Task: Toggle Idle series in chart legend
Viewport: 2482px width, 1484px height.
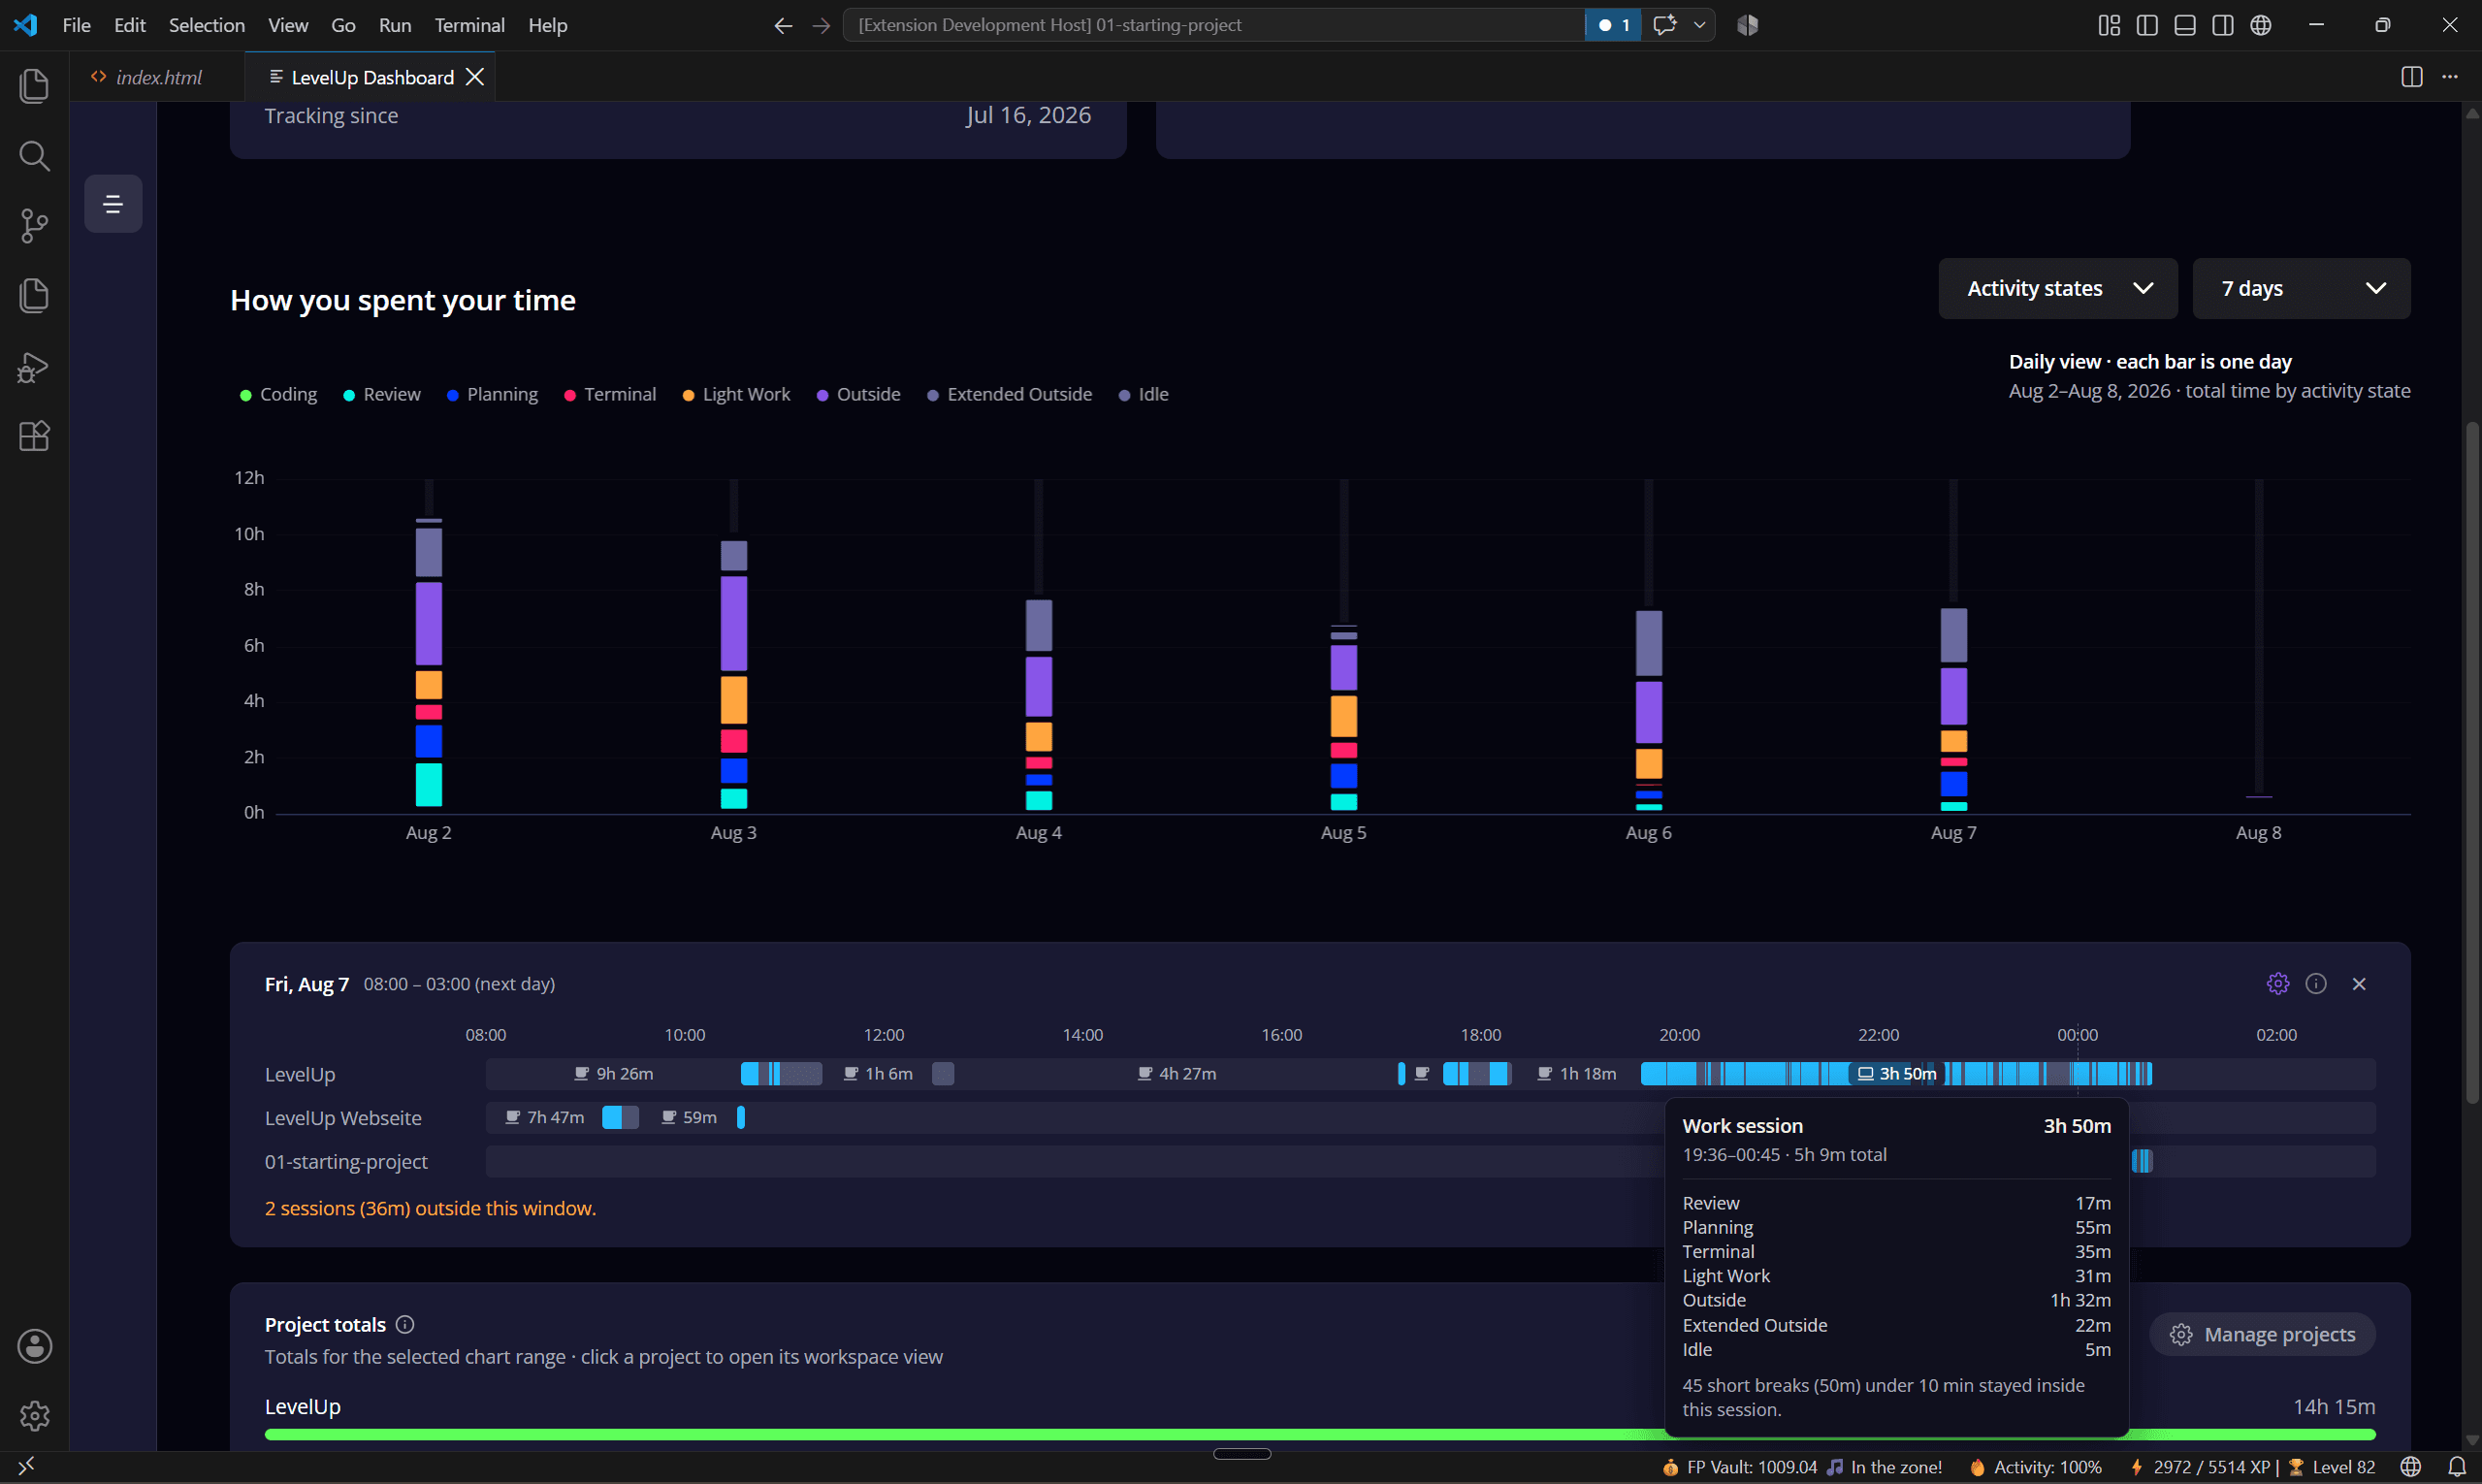Action: [1143, 394]
